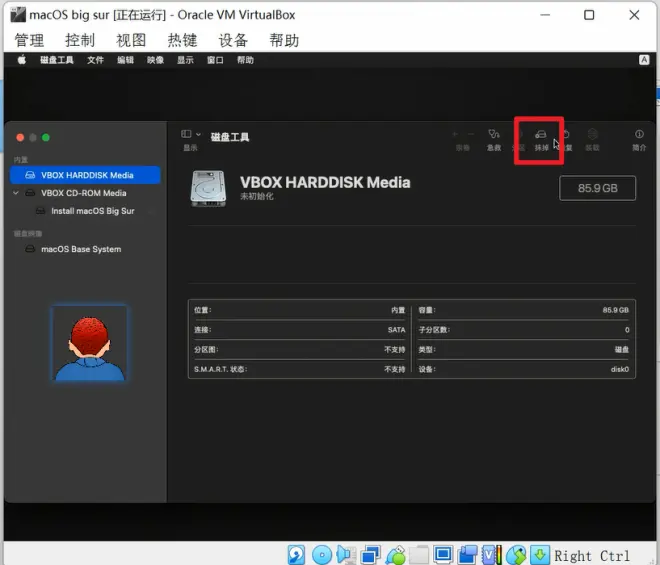Viewport: 660px width, 565px height.
Task: Select VBOX HARDDISK Media in sidebar
Action: click(x=85, y=175)
